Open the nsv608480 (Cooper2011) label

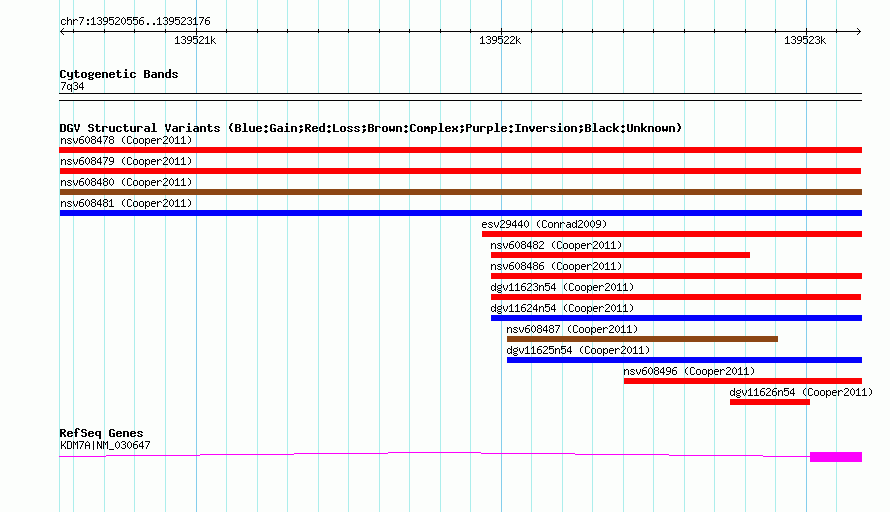126,182
